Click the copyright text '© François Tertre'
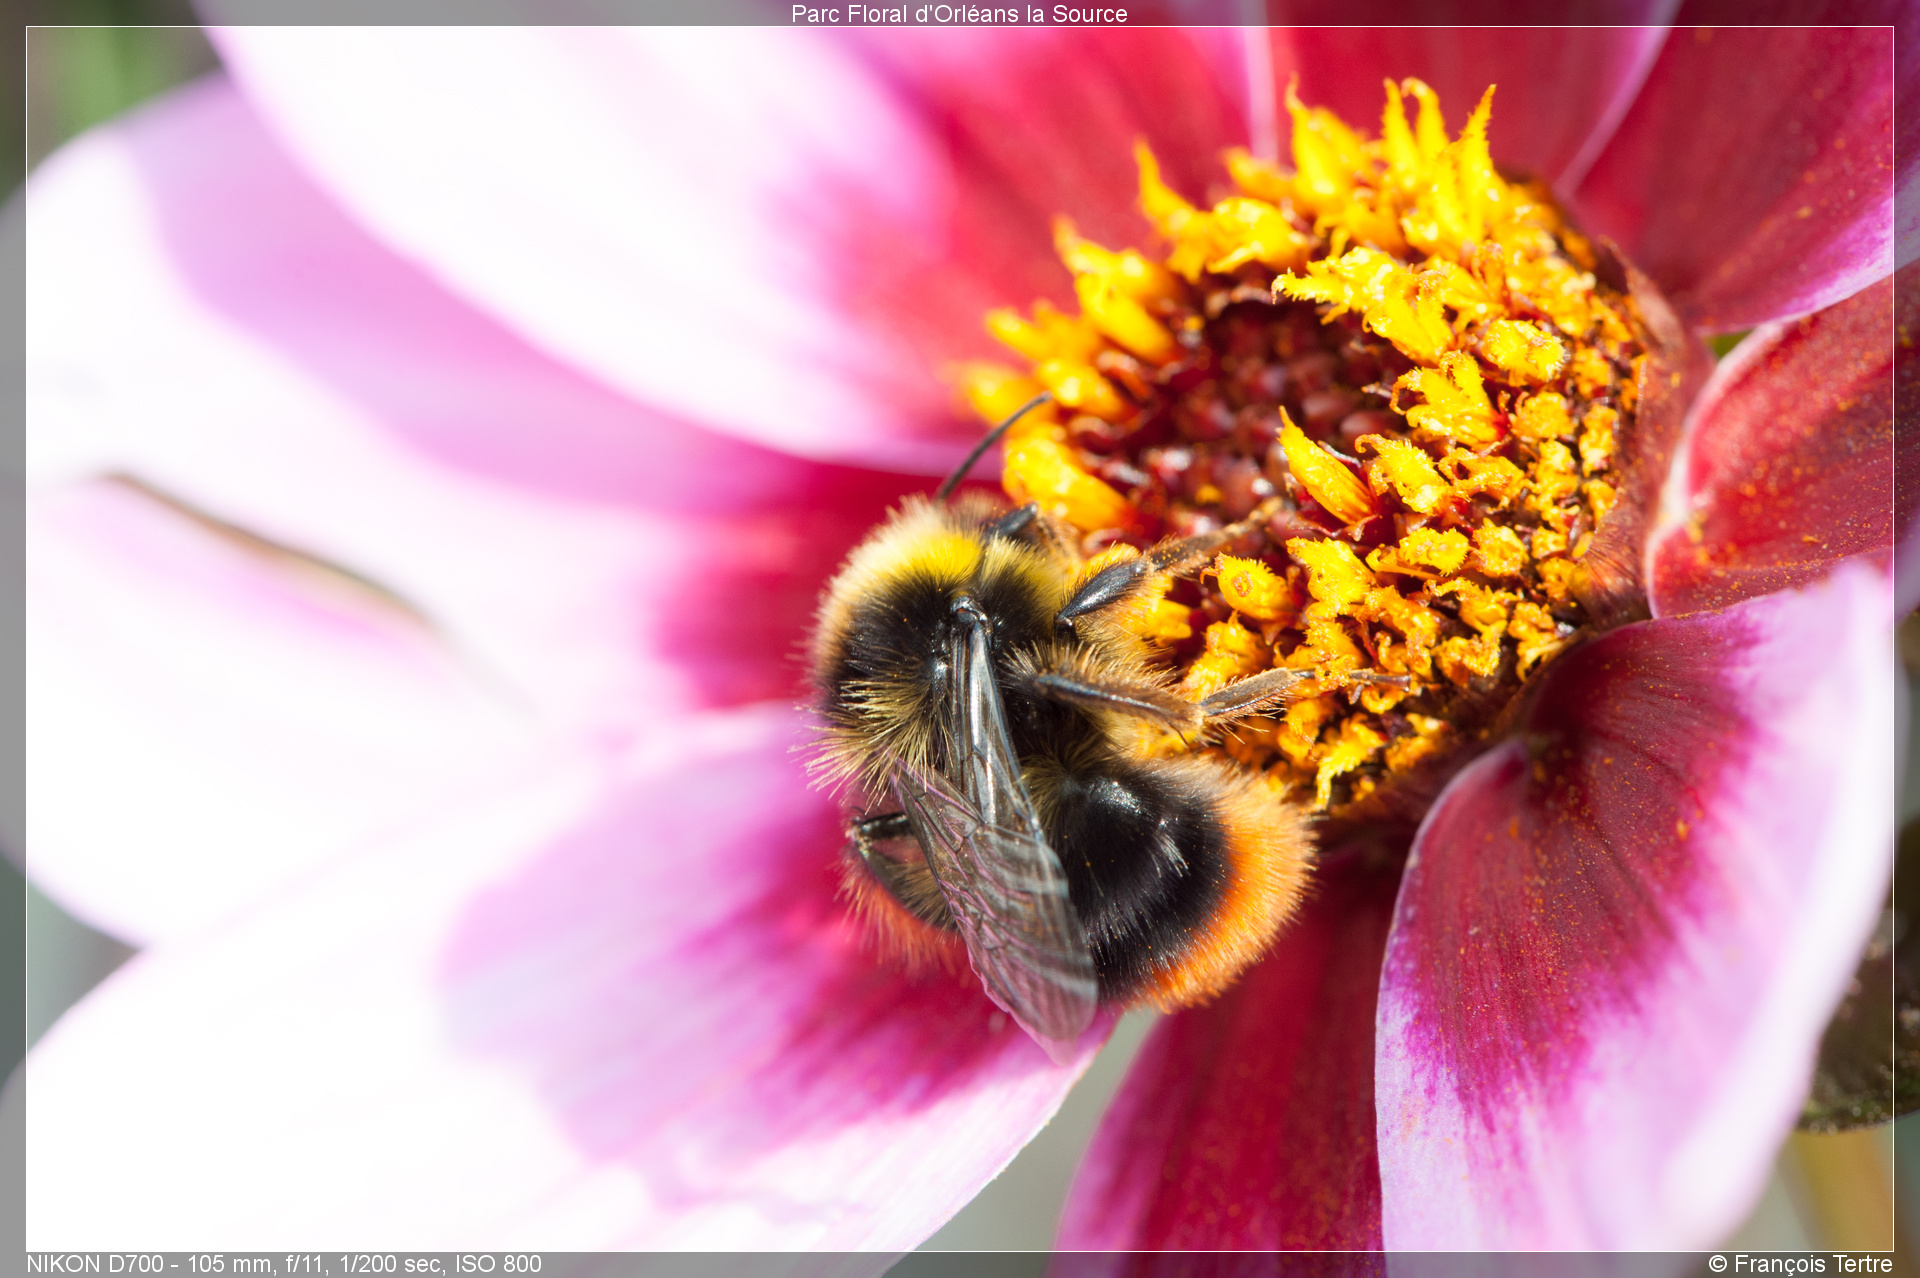Image resolution: width=1920 pixels, height=1278 pixels. 1800,1264
